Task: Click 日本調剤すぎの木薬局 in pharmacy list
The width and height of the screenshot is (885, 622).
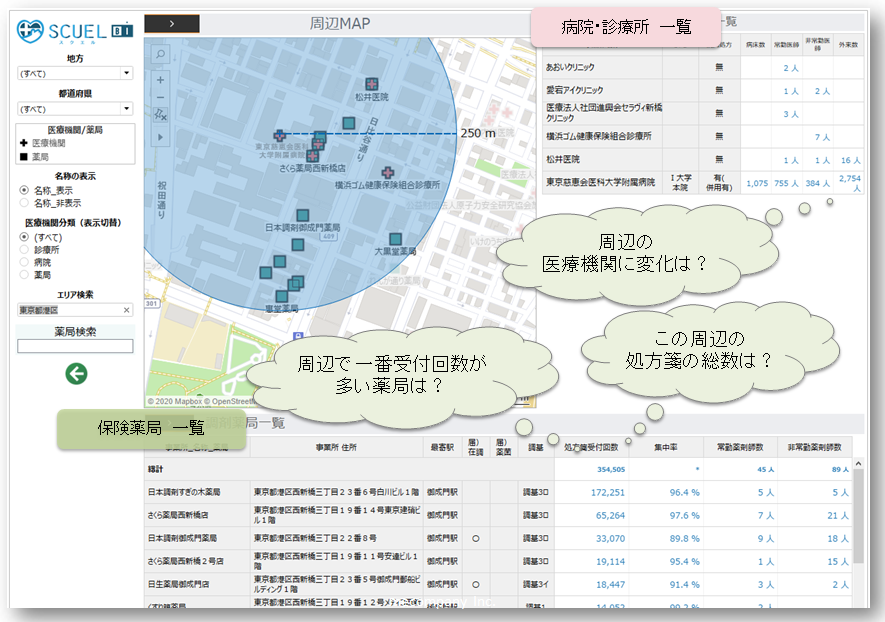Action: coord(184,492)
